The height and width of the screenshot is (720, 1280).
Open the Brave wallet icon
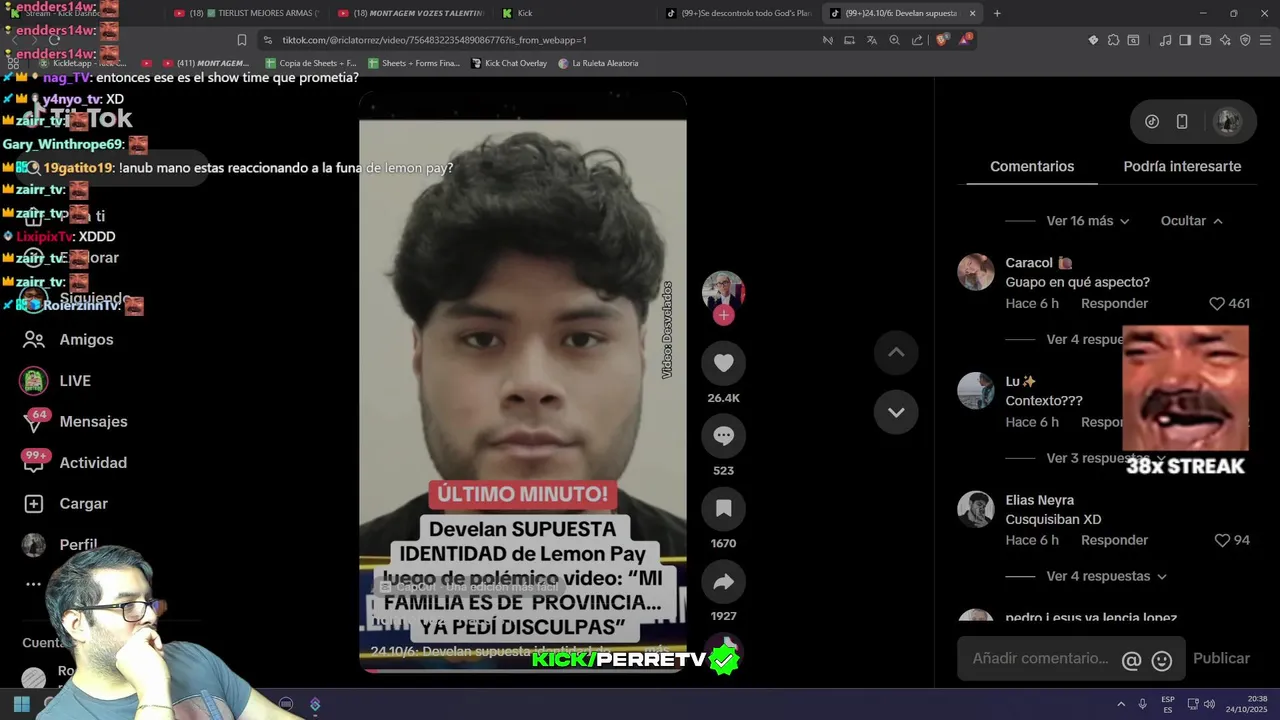tap(1205, 40)
